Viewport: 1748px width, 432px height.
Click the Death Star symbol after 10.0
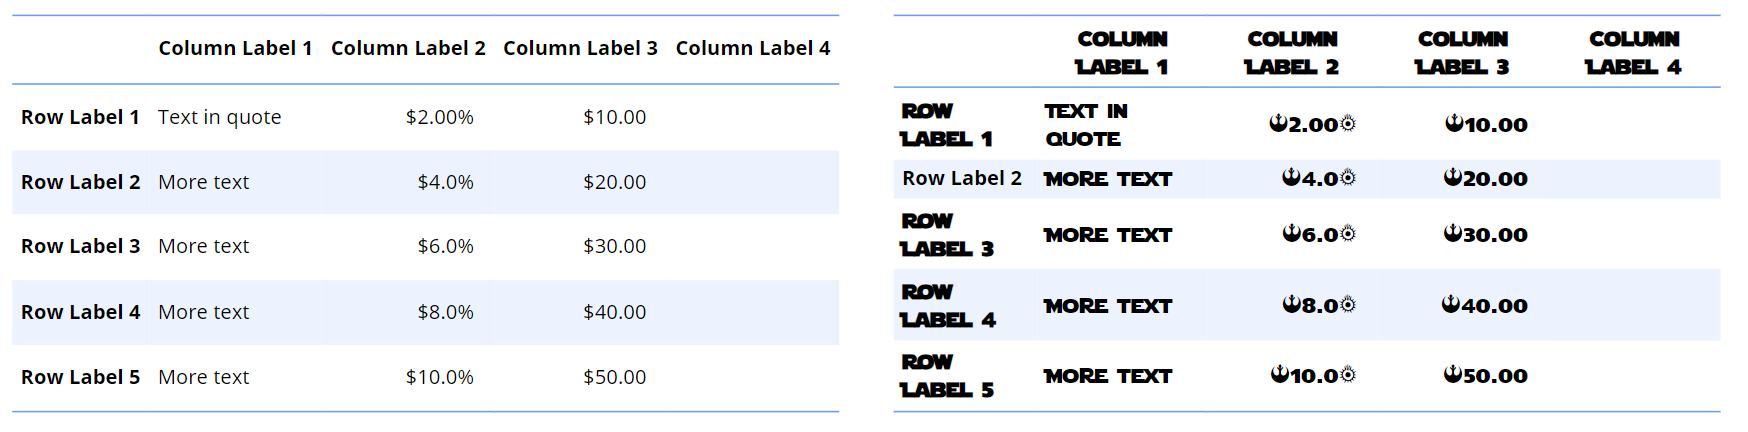coord(1348,374)
